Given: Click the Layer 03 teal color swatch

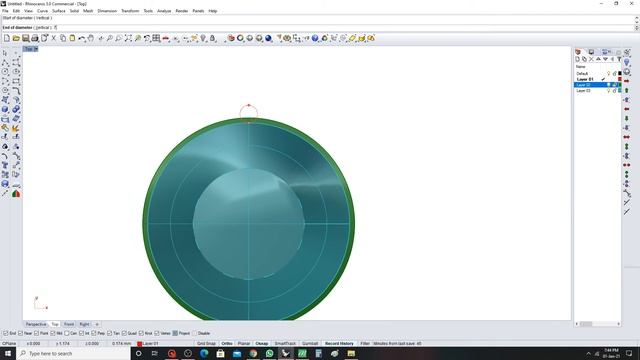Looking at the screenshot, I should point(620,91).
